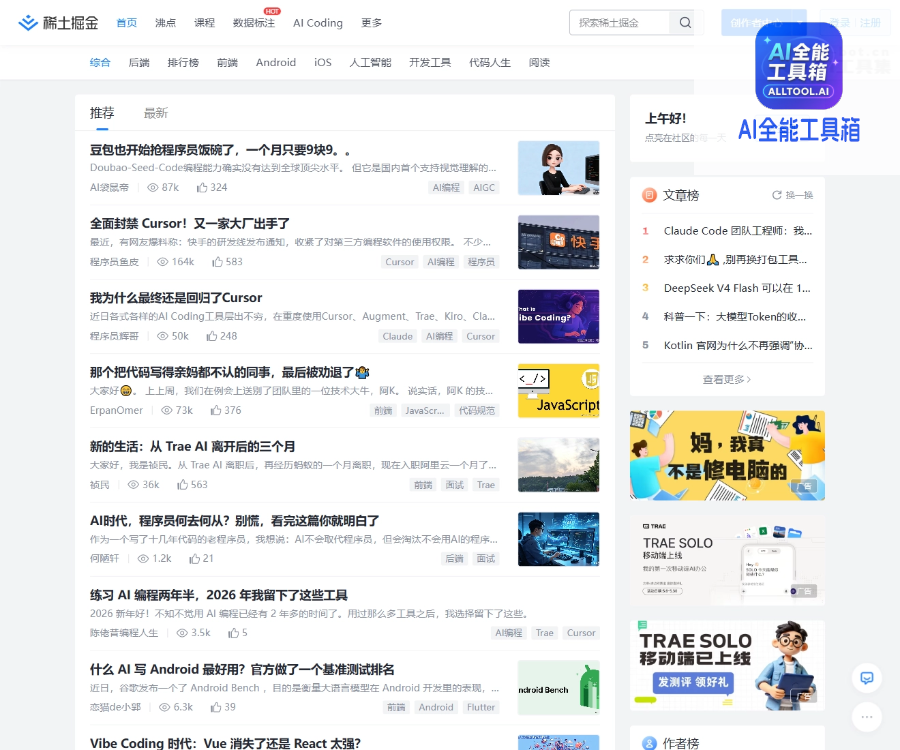
Task: Select the 开发工具 category tab
Action: 430,63
